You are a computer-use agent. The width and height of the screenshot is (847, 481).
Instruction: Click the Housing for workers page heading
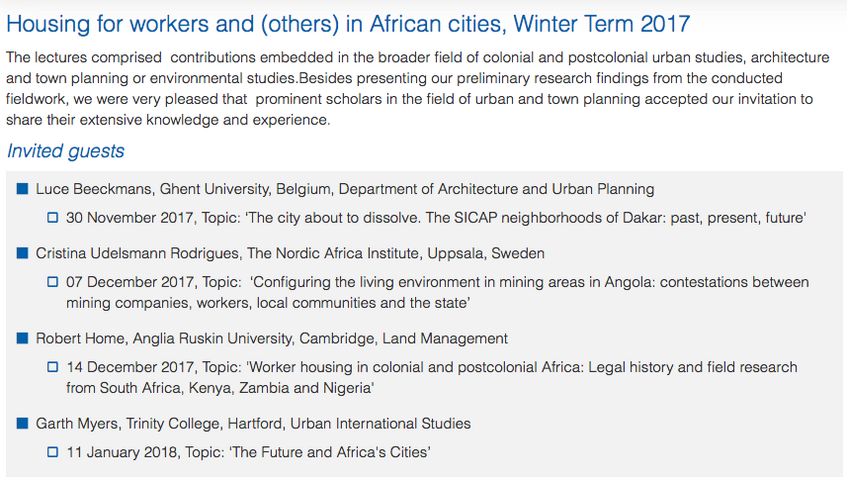coord(348,24)
